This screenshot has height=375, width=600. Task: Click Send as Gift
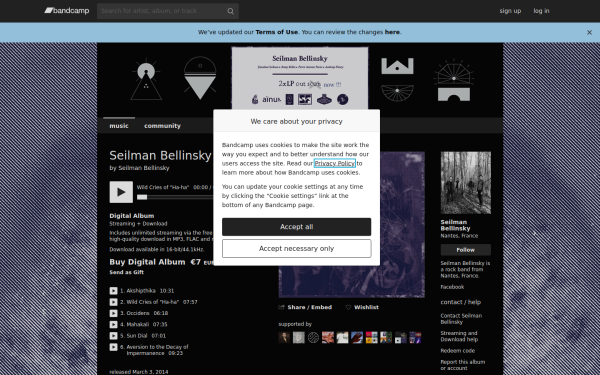tap(127, 272)
